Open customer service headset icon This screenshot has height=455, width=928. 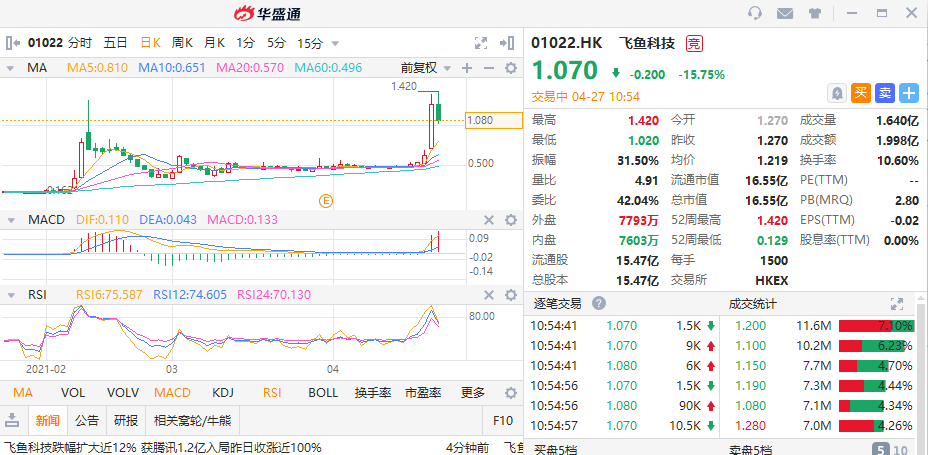click(755, 13)
